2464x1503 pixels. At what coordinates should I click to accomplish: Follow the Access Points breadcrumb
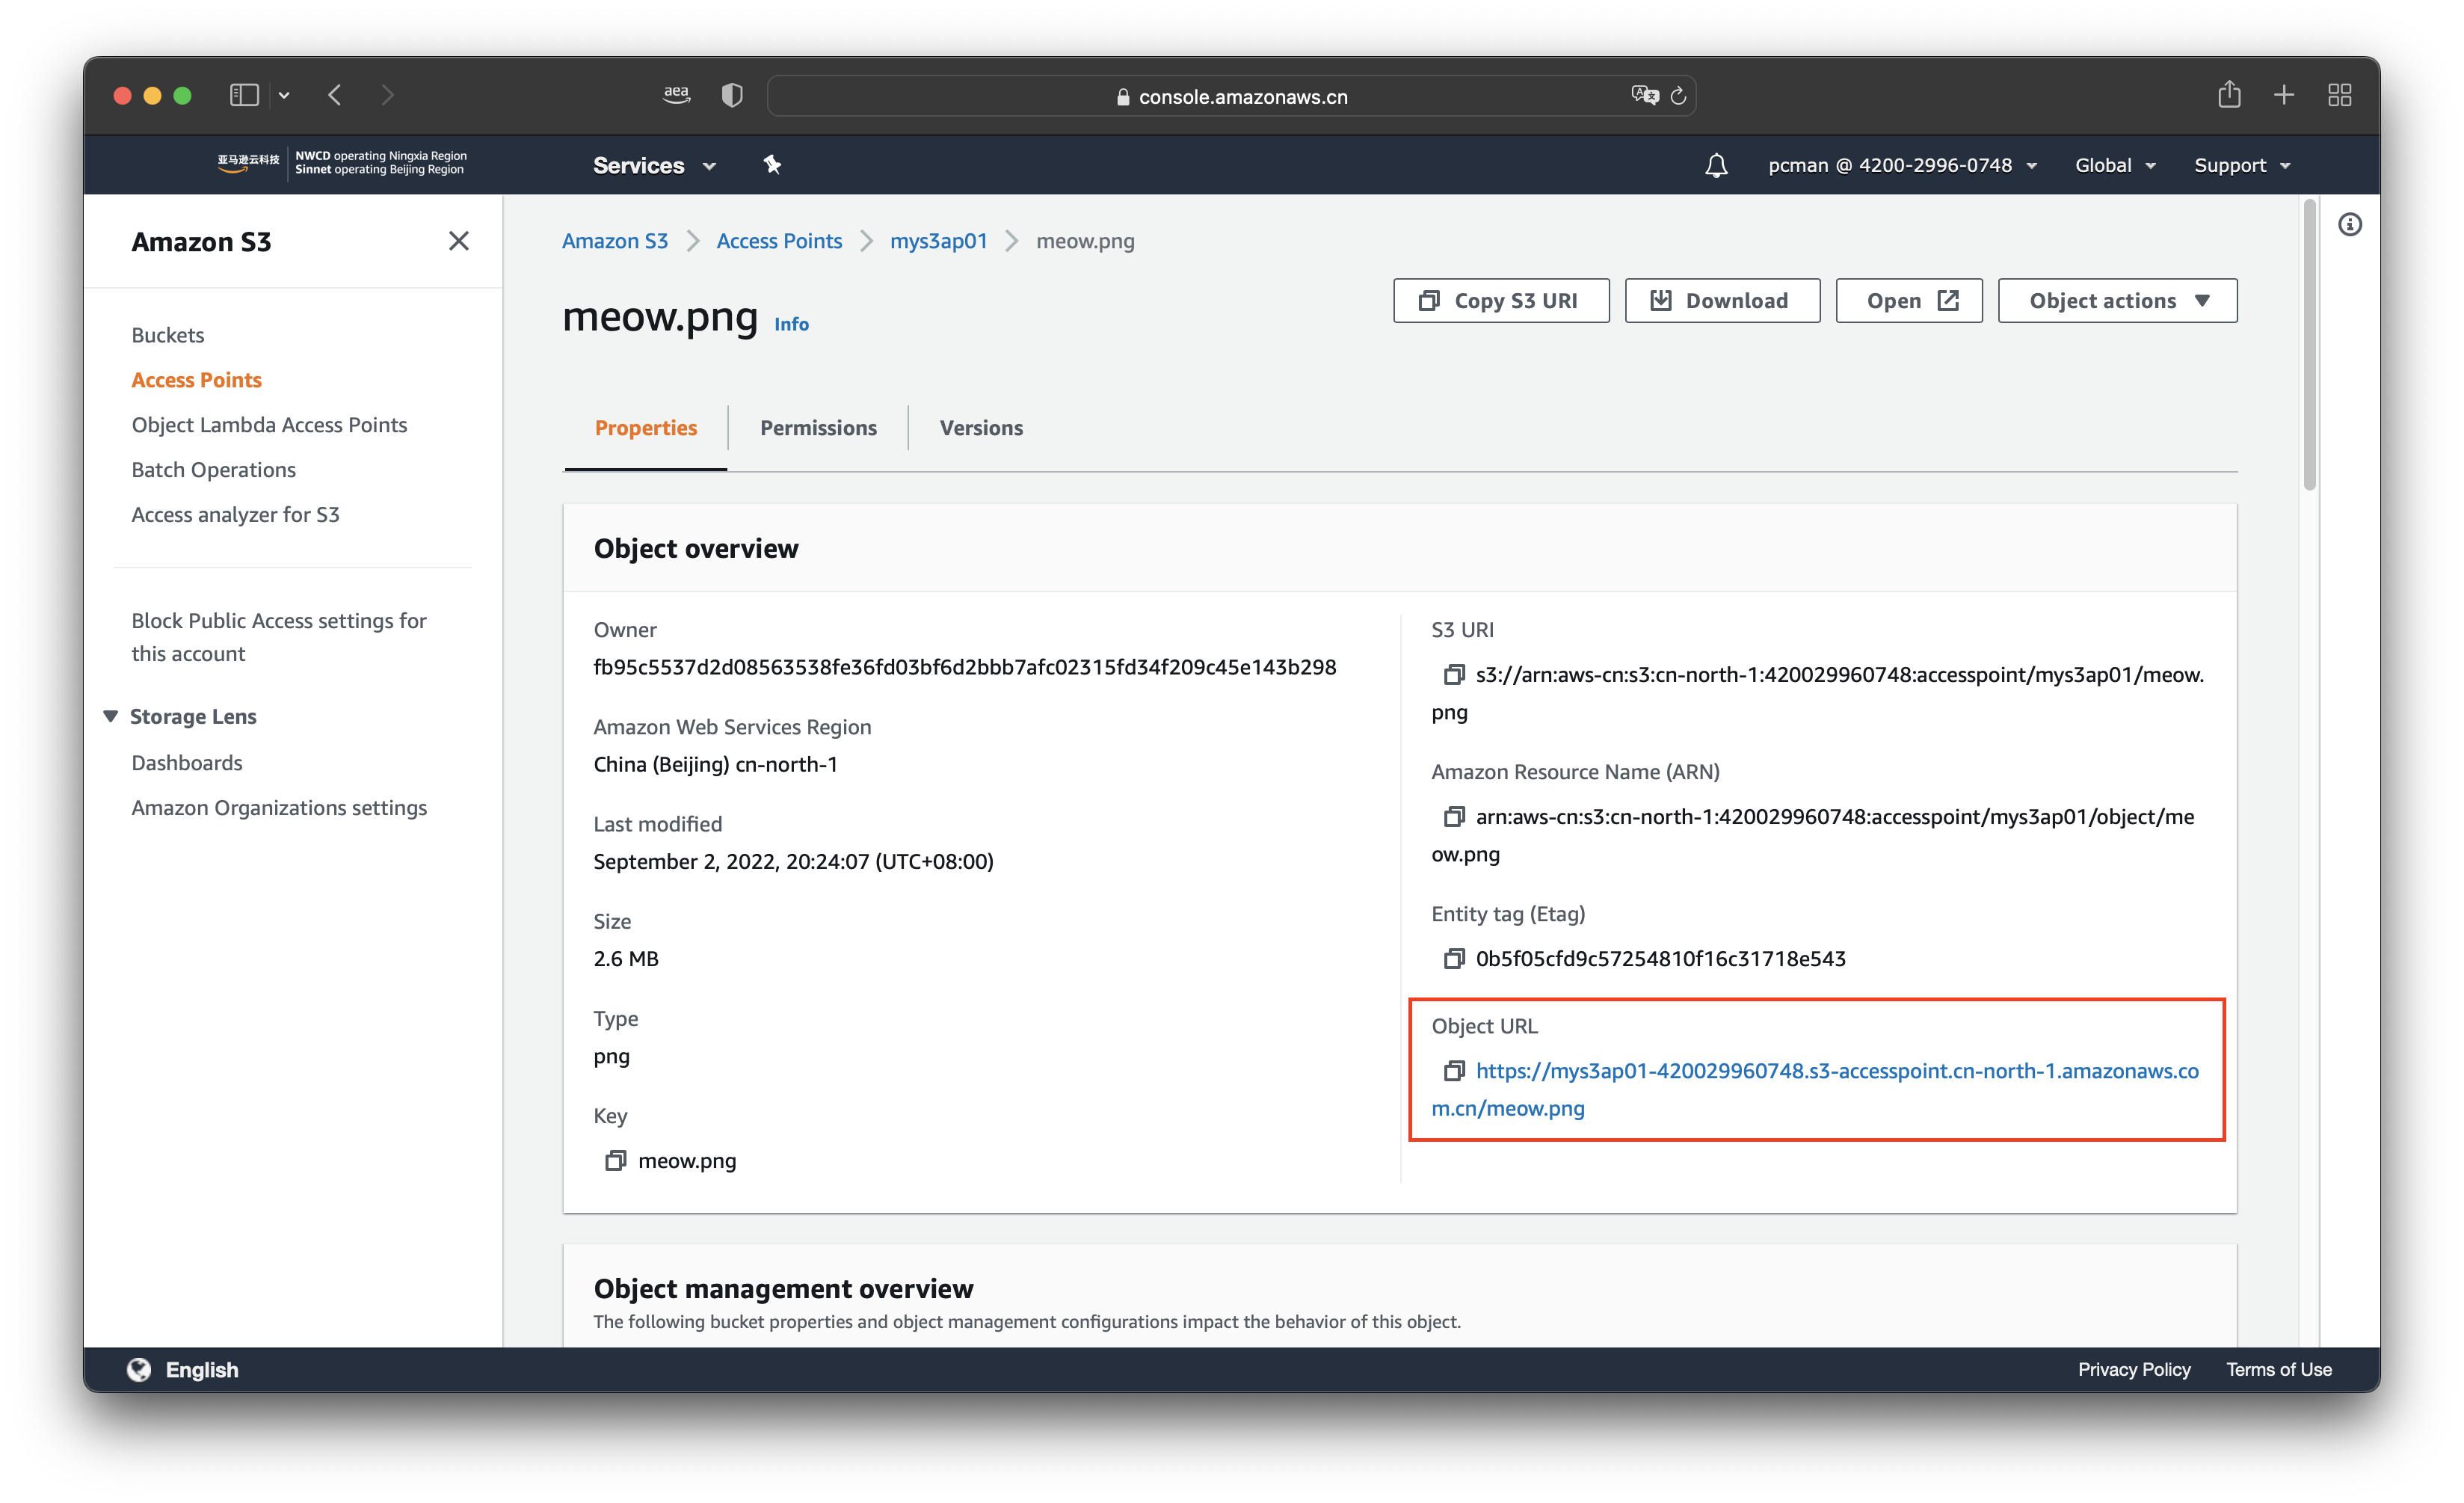[x=778, y=241]
